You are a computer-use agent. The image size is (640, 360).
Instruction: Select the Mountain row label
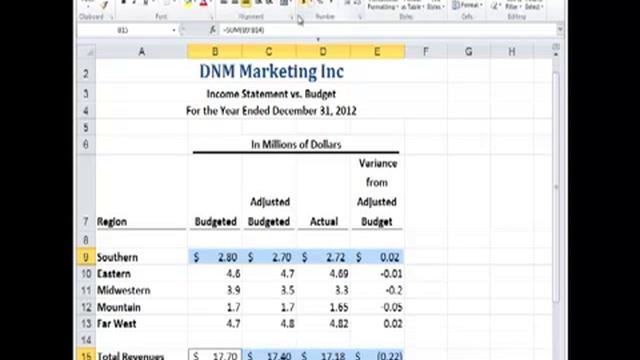[x=119, y=307]
